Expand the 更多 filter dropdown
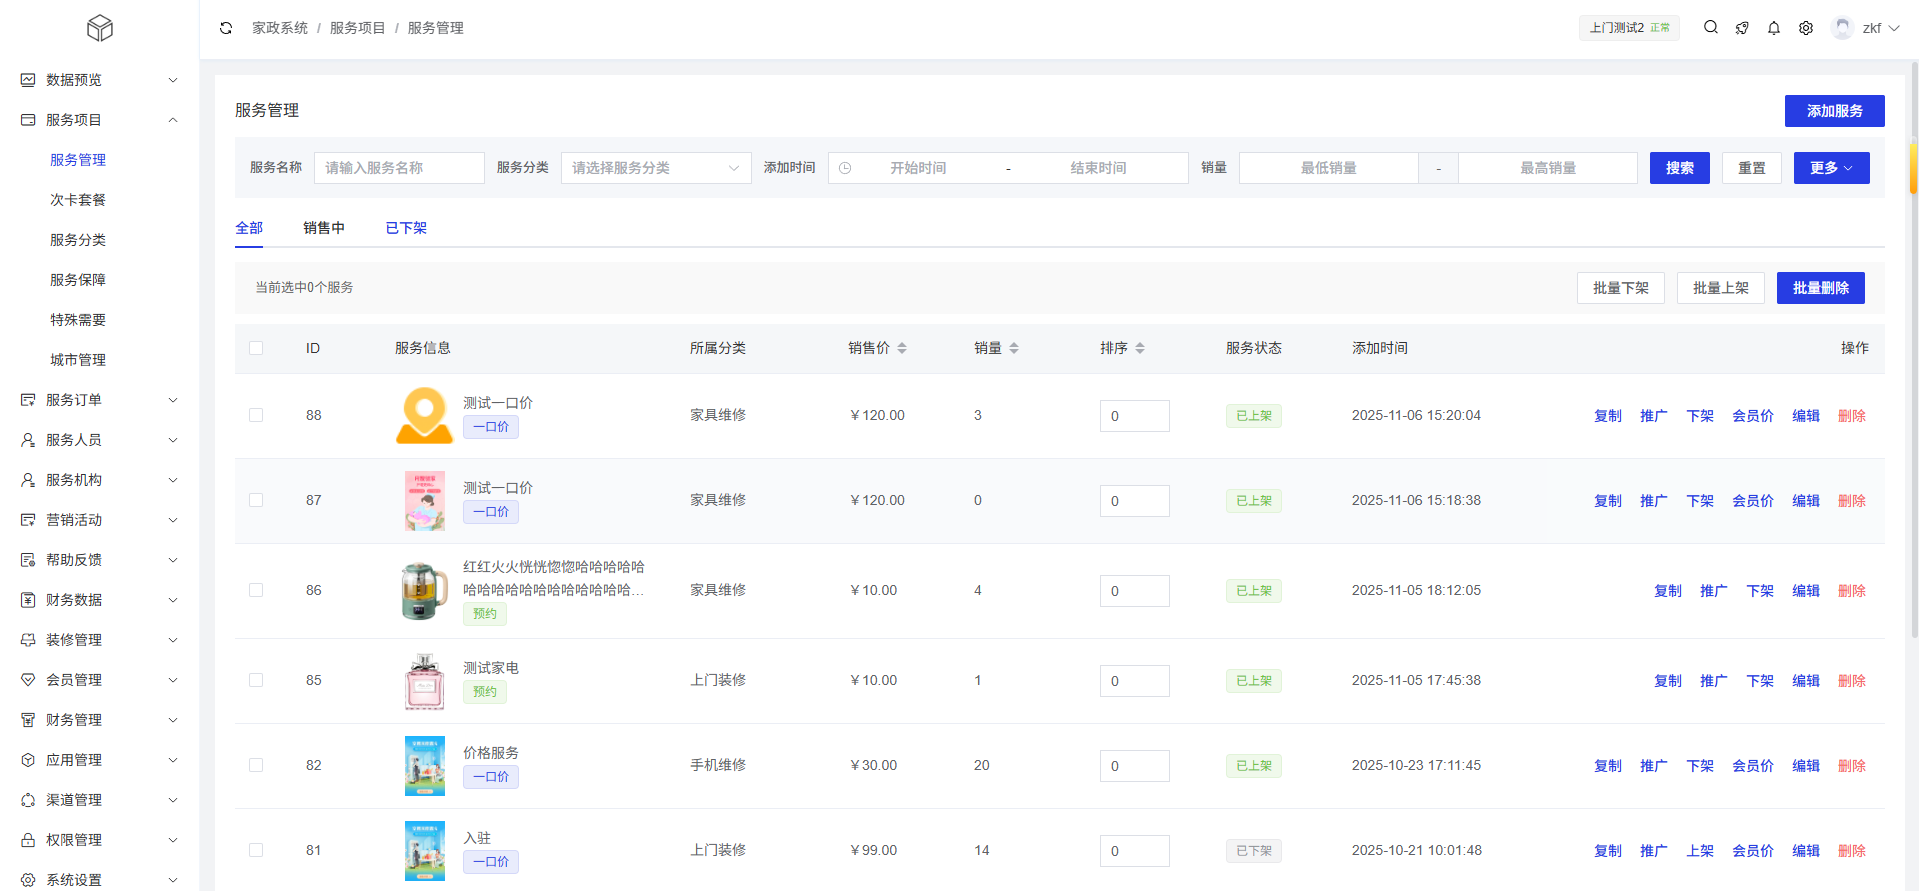The image size is (1919, 891). (1831, 168)
